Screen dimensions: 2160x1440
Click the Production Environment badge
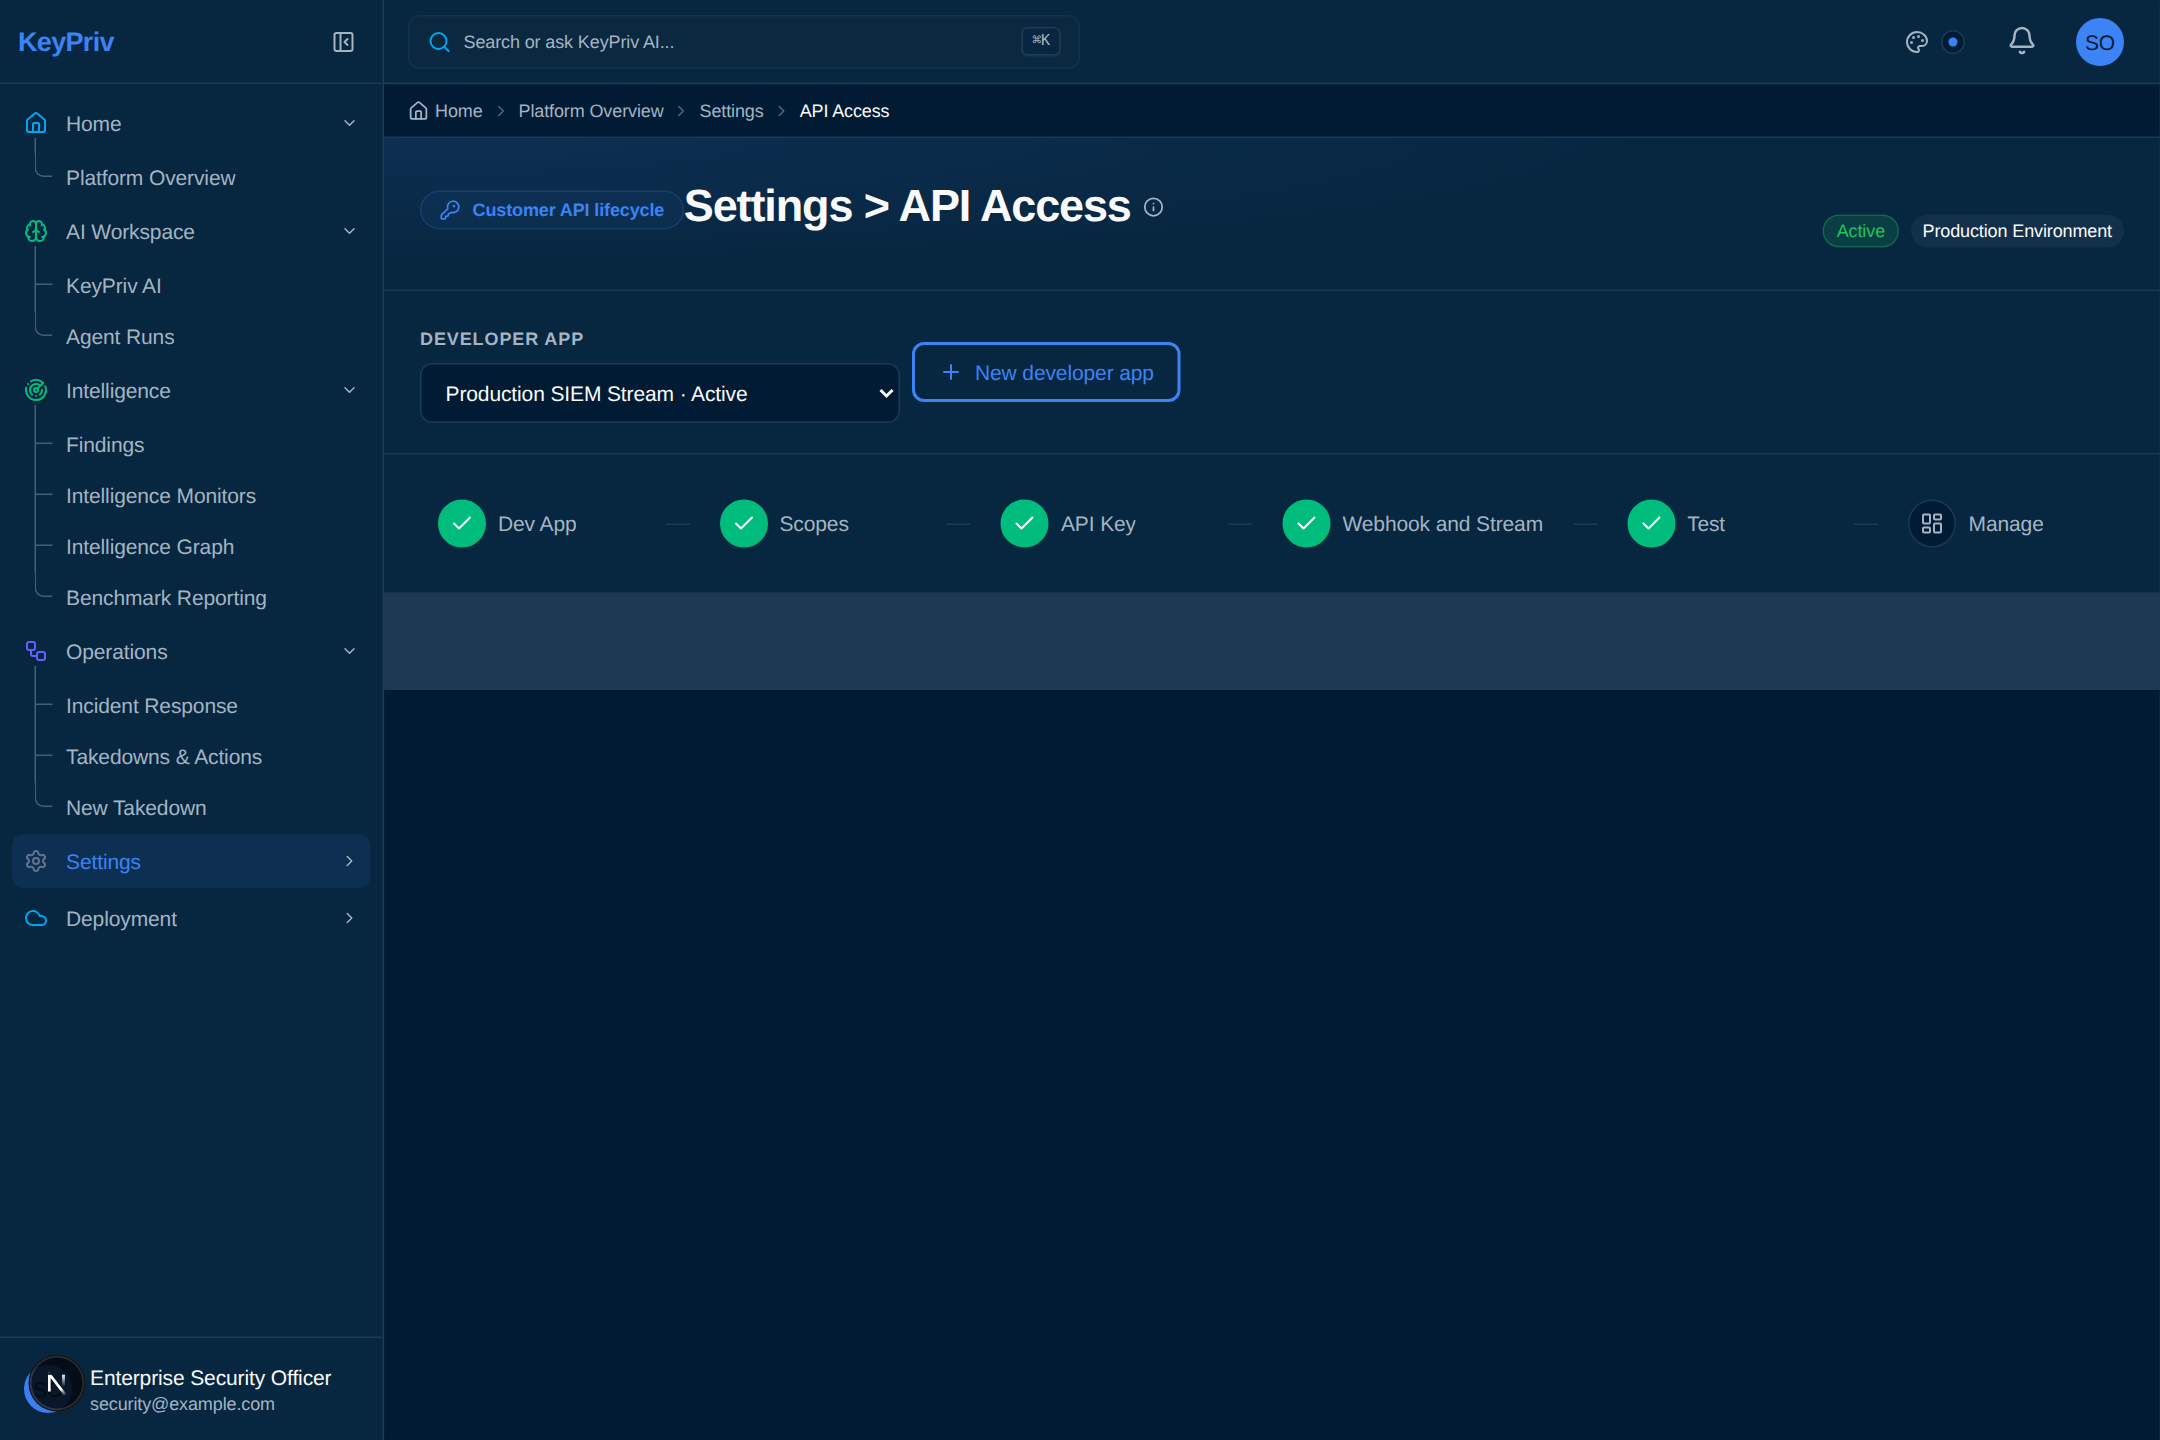[x=2017, y=231]
